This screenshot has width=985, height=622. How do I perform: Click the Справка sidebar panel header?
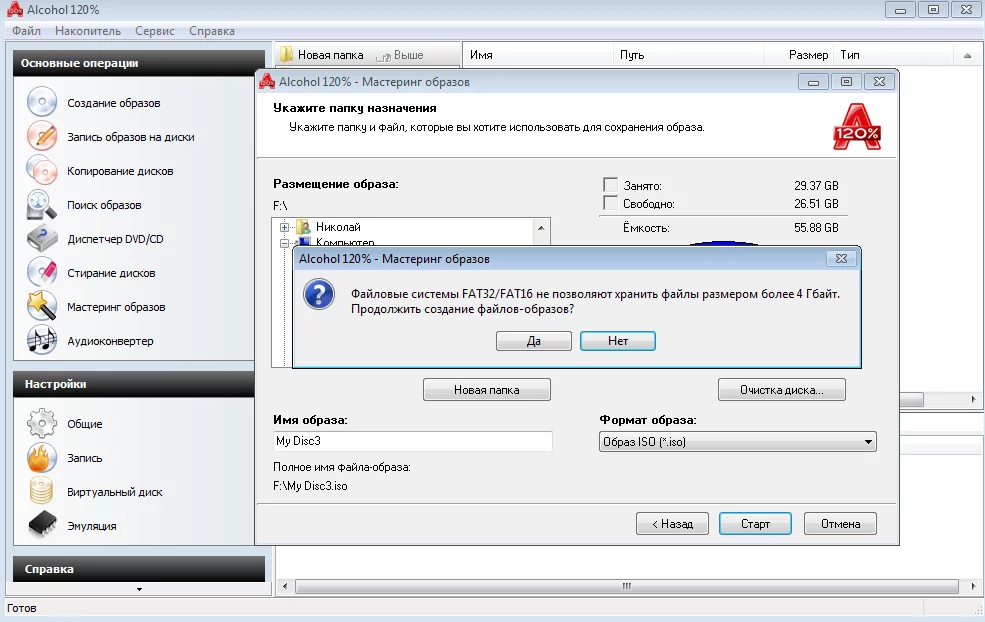coord(139,569)
